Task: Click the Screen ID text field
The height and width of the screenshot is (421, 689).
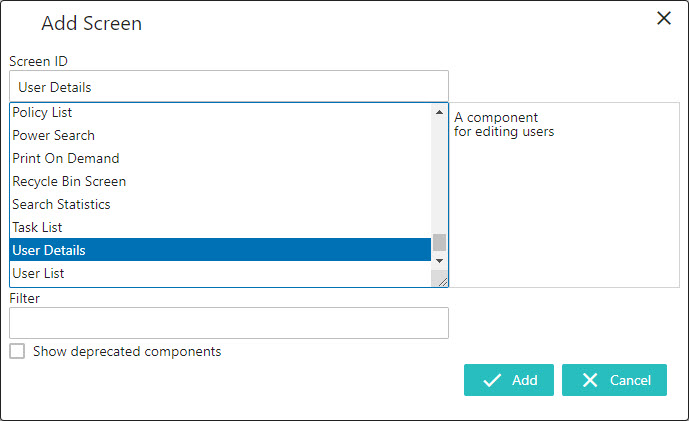Action: [228, 87]
